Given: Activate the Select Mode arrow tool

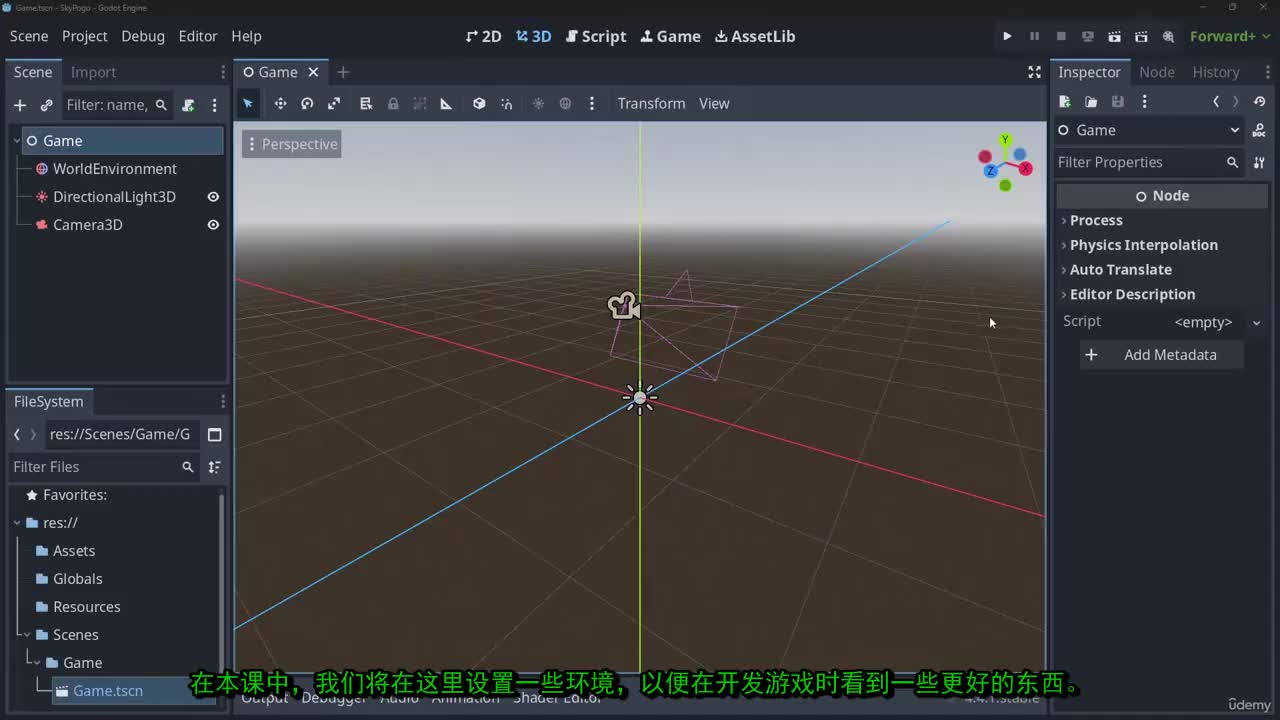Looking at the screenshot, I should pyautogui.click(x=248, y=103).
